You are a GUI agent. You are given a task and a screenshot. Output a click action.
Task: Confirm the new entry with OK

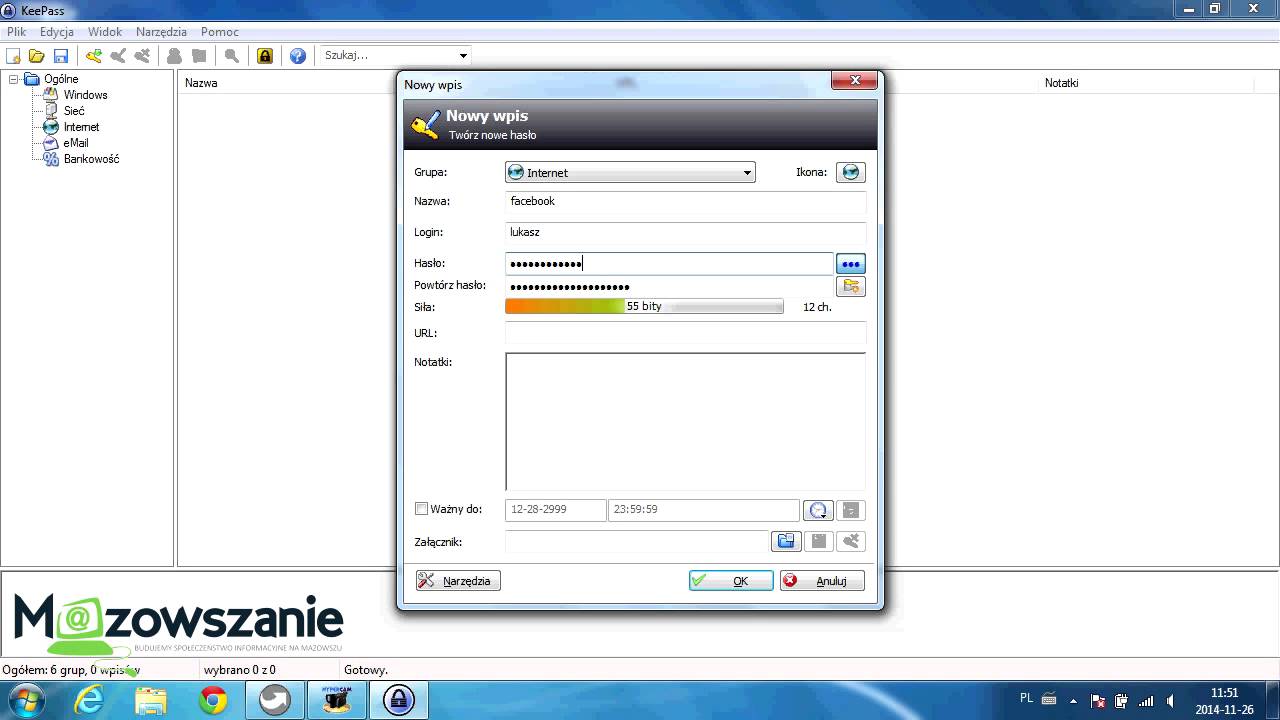click(731, 581)
